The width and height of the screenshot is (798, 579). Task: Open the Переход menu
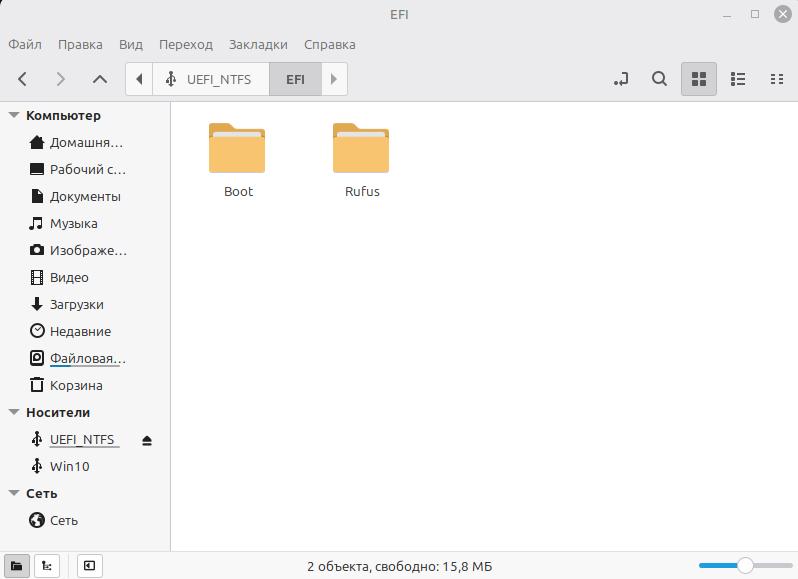pyautogui.click(x=186, y=45)
